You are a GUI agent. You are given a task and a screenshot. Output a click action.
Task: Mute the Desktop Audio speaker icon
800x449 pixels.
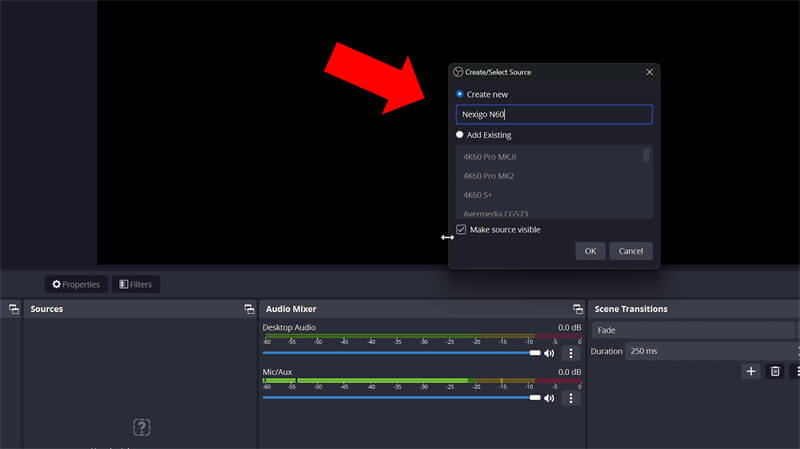point(549,353)
